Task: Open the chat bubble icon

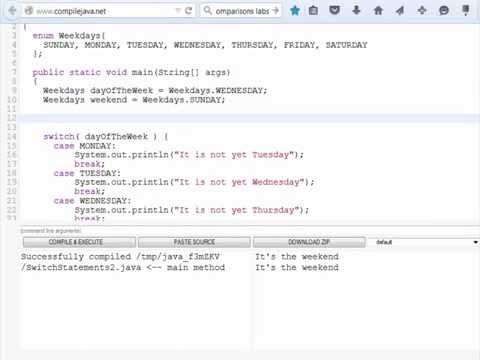Action: [444, 11]
